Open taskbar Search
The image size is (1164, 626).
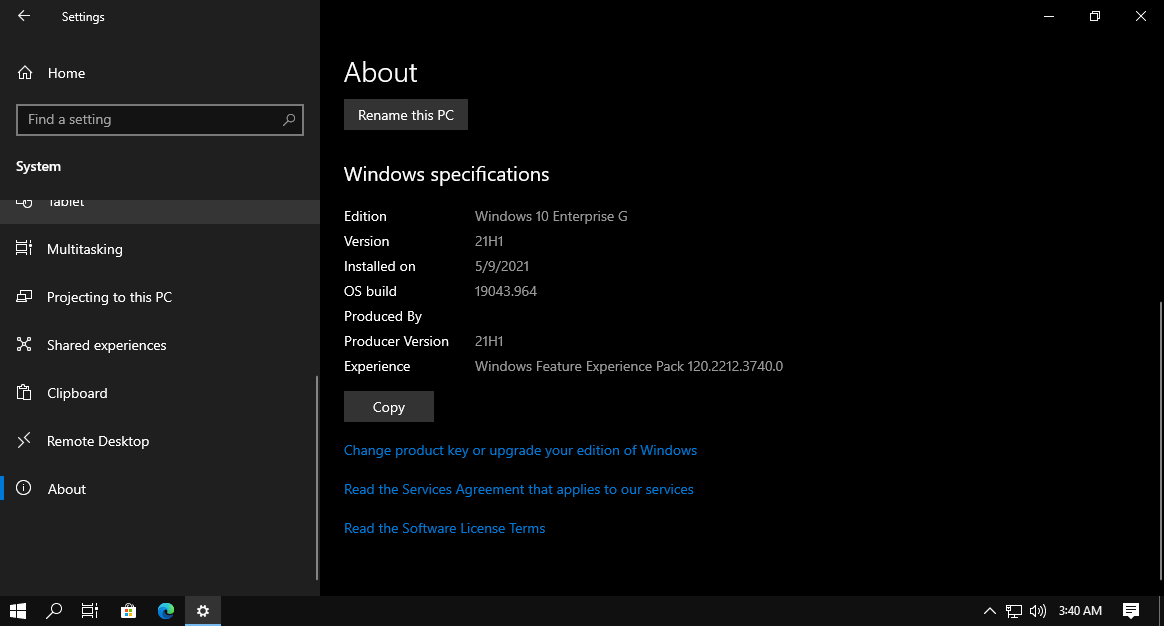pyautogui.click(x=53, y=610)
